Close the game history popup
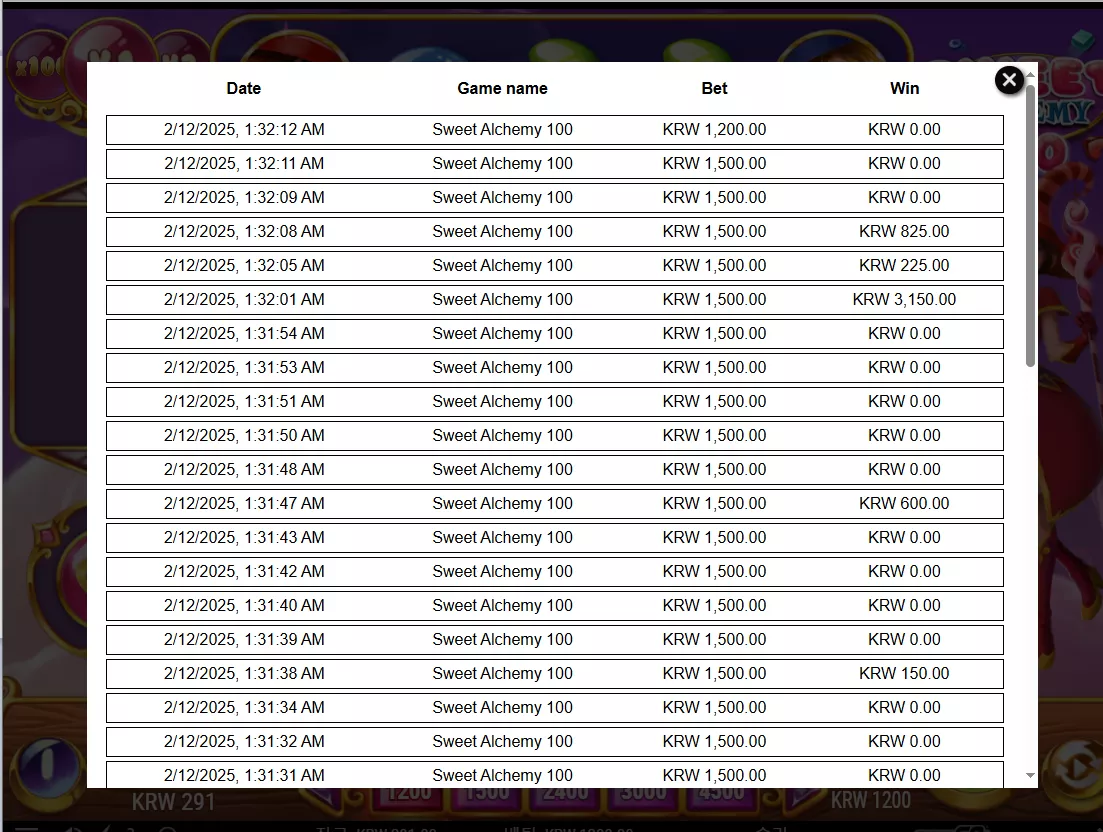 point(1009,80)
